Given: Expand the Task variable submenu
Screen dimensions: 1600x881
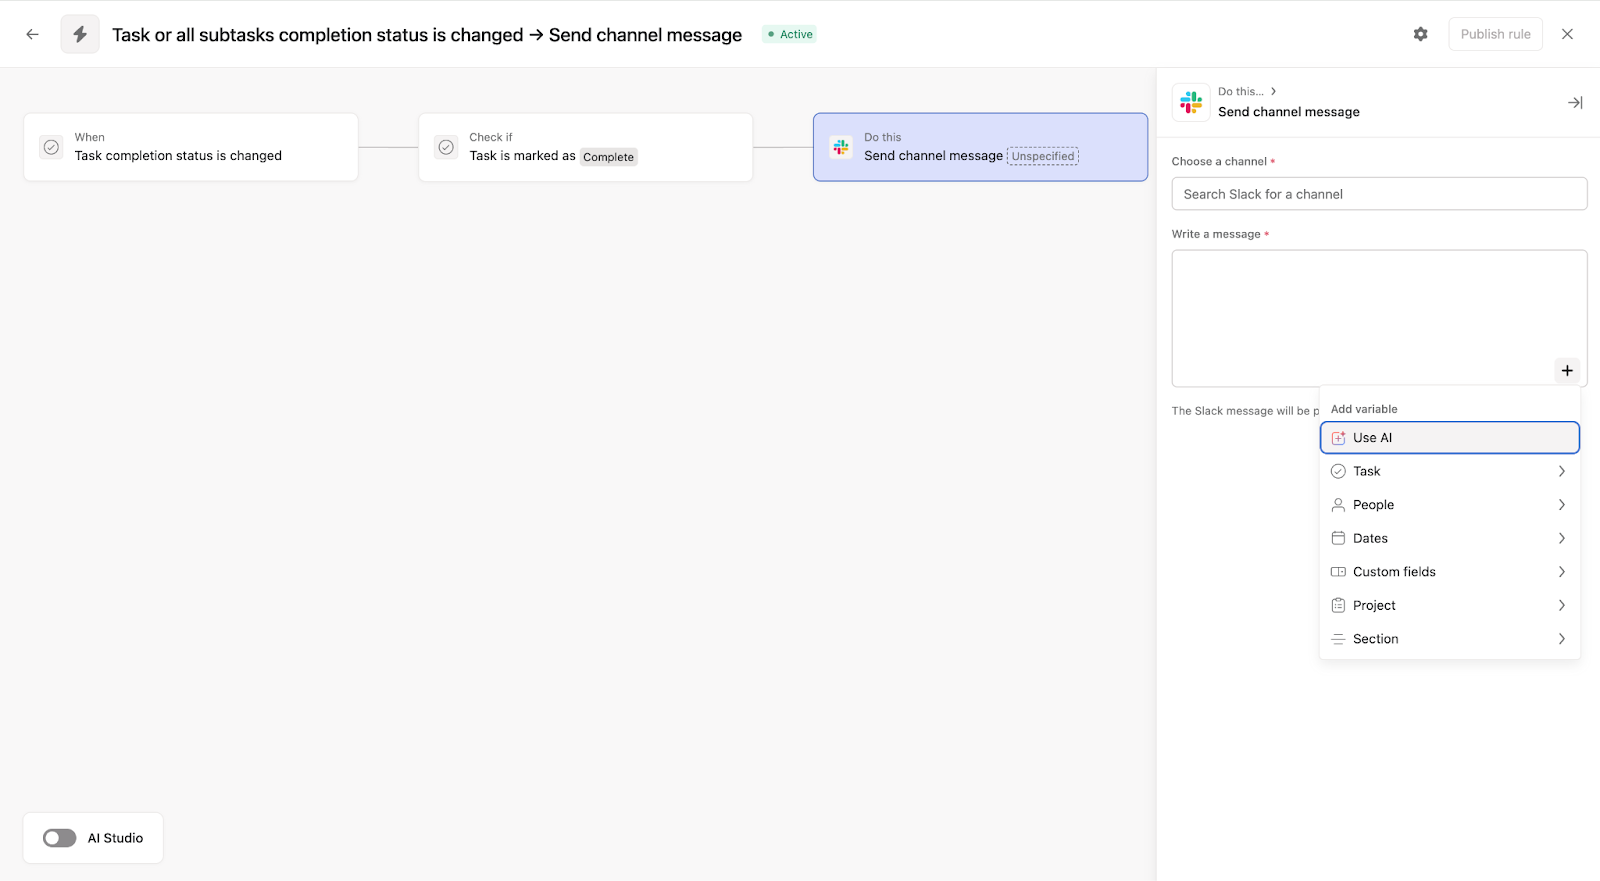Looking at the screenshot, I should (x=1449, y=471).
